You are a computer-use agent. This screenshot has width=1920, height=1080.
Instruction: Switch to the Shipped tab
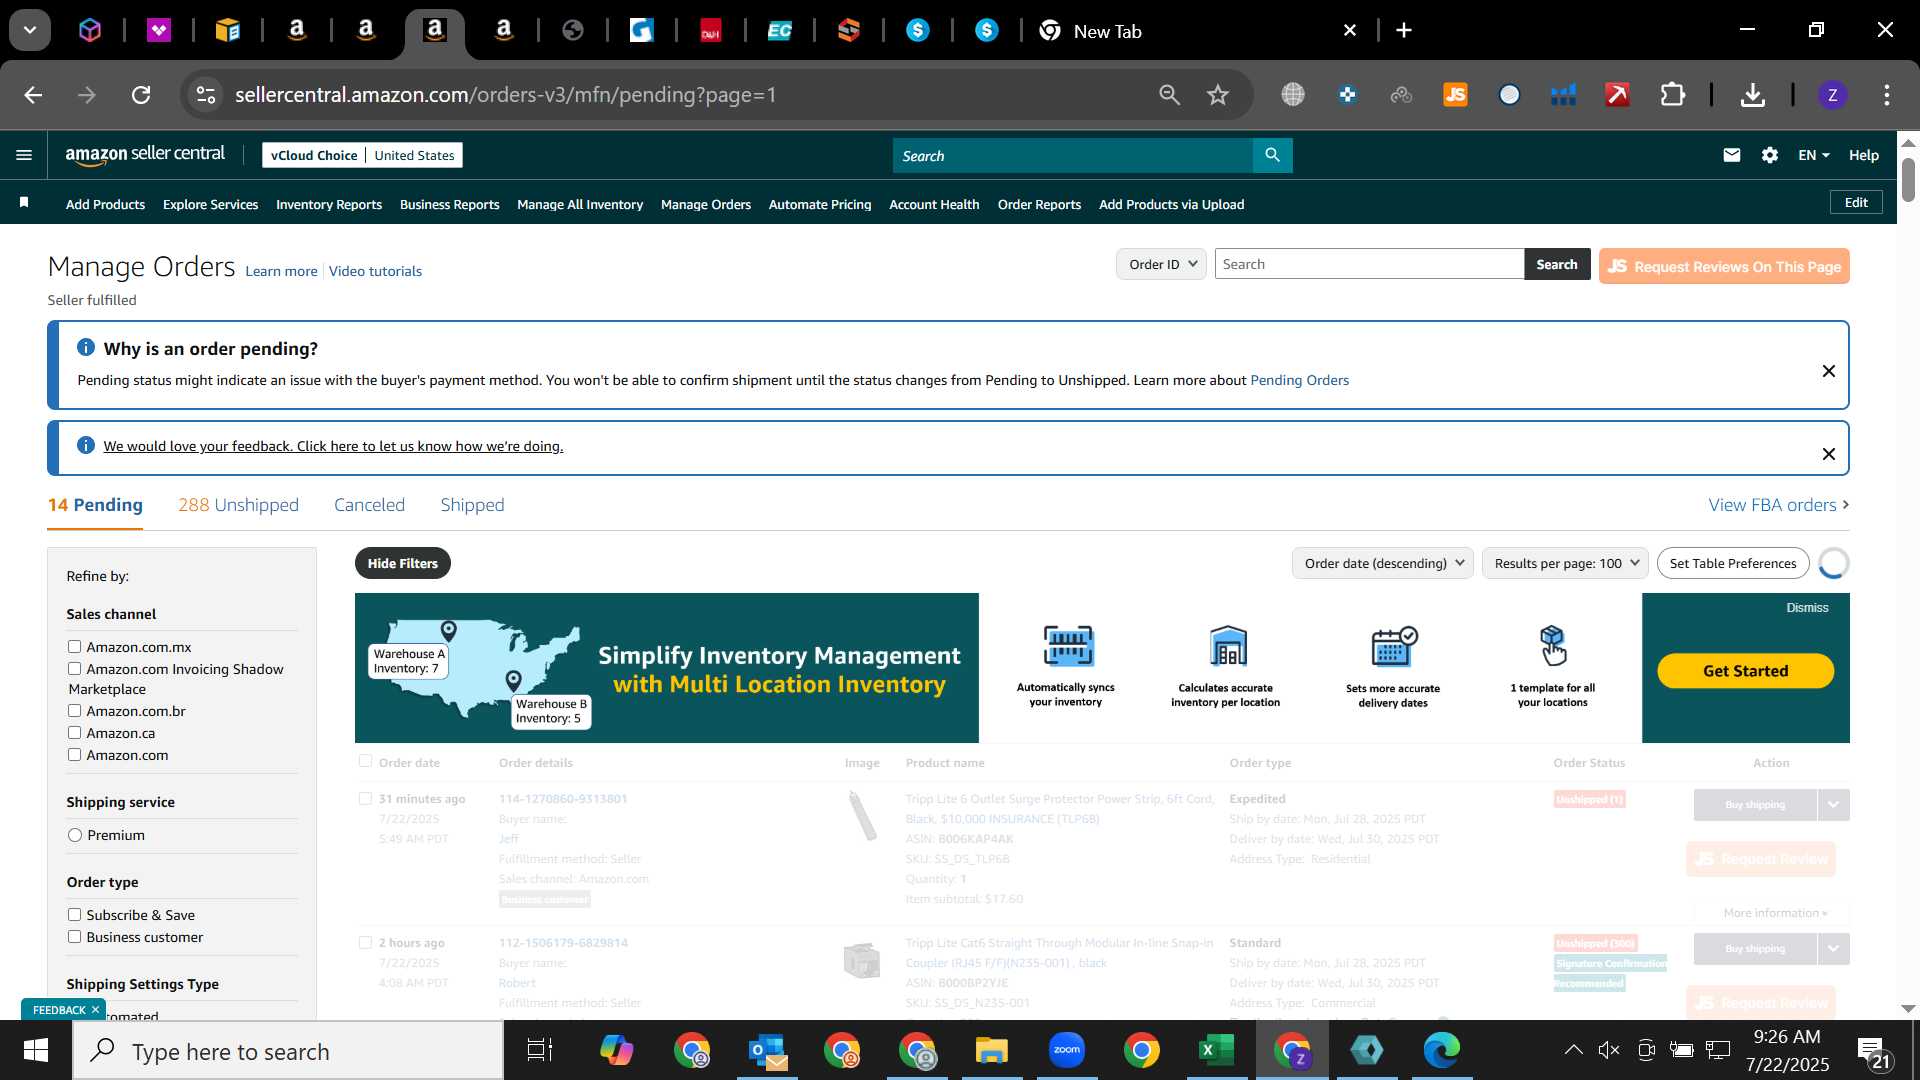[472, 505]
